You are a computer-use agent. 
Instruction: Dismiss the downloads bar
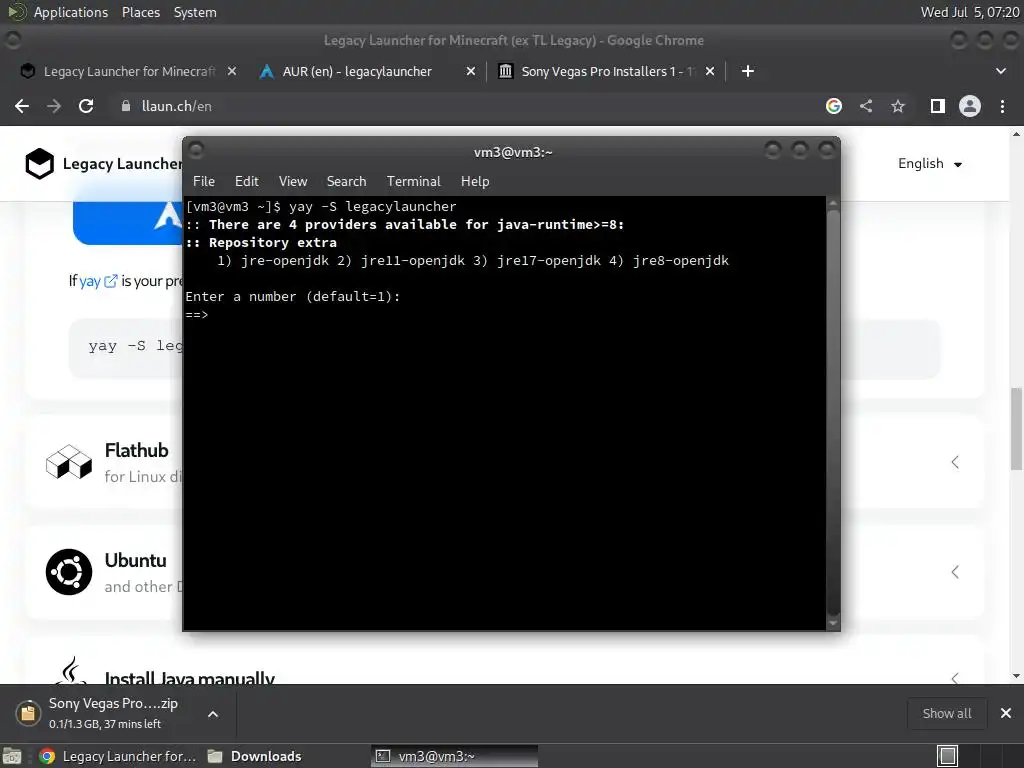pyautogui.click(x=1006, y=713)
